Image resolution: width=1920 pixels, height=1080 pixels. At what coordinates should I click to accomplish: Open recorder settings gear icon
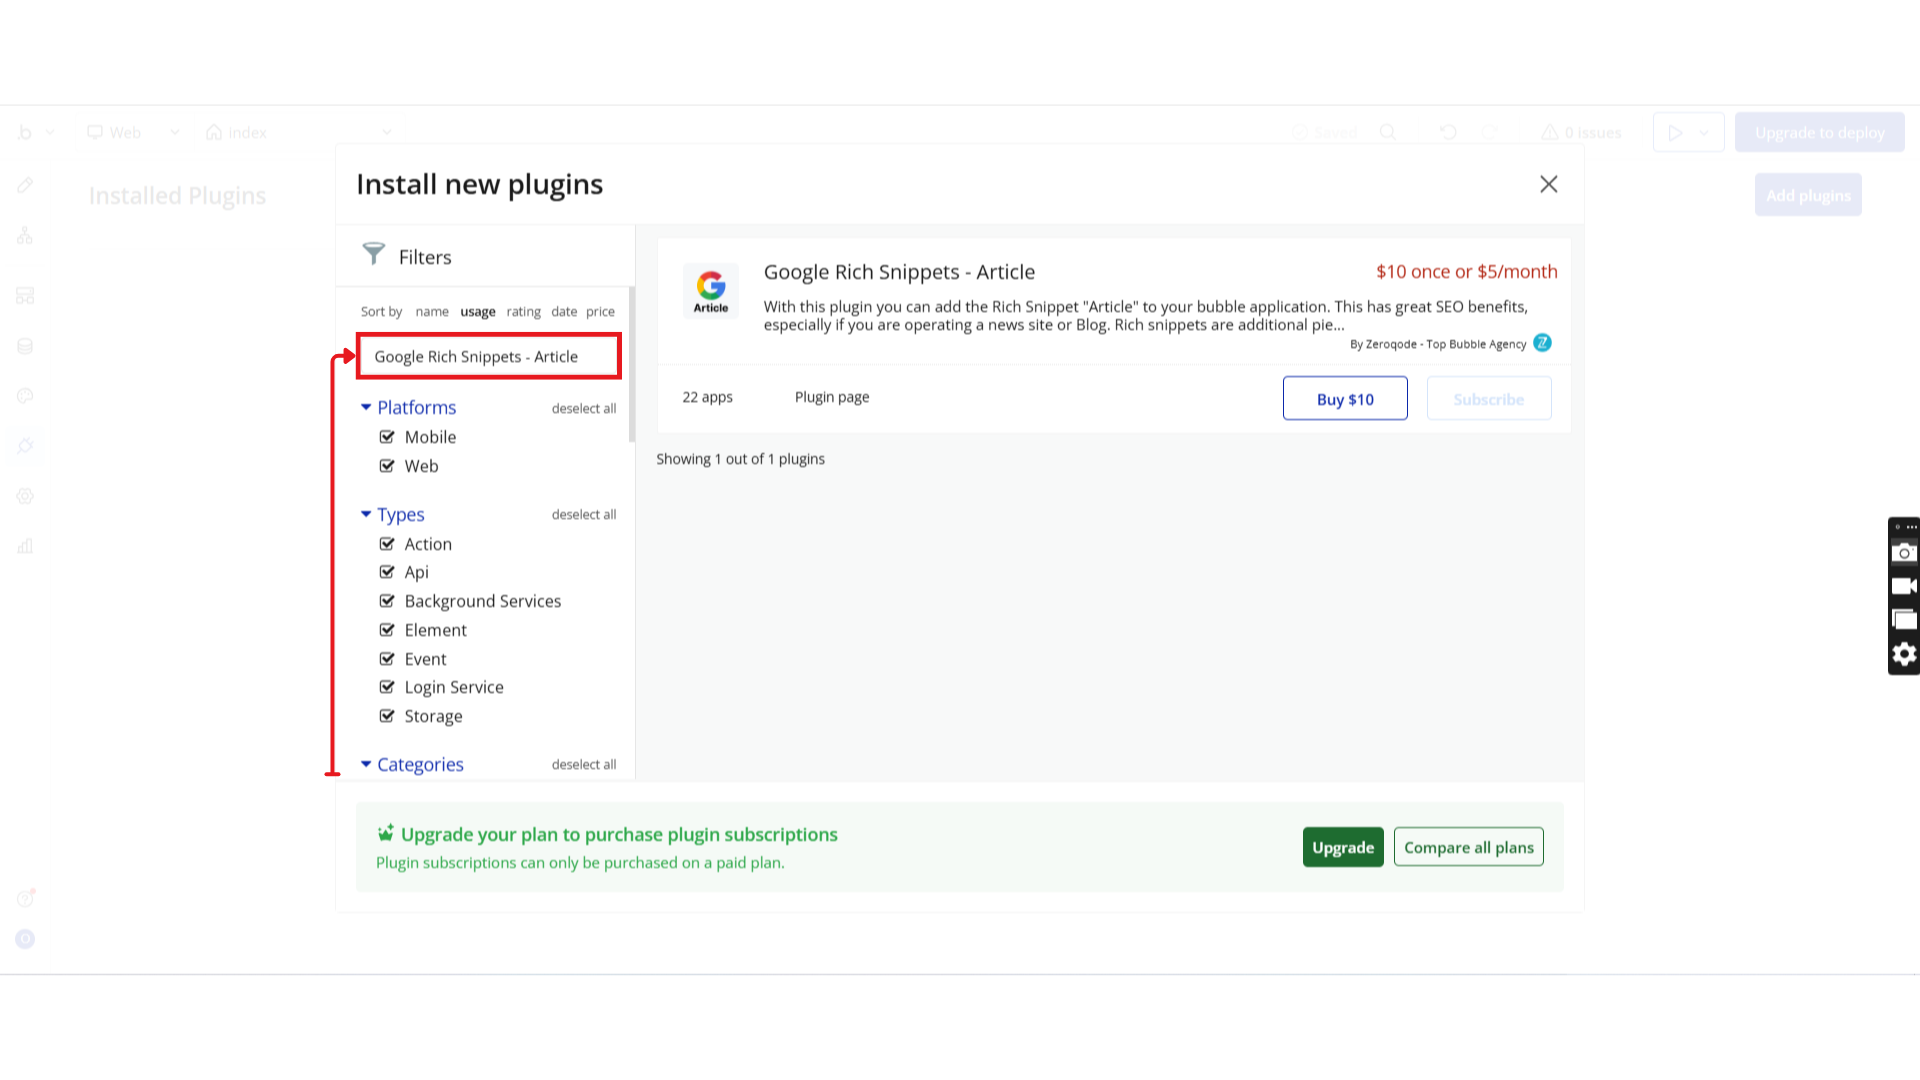pyautogui.click(x=1904, y=654)
